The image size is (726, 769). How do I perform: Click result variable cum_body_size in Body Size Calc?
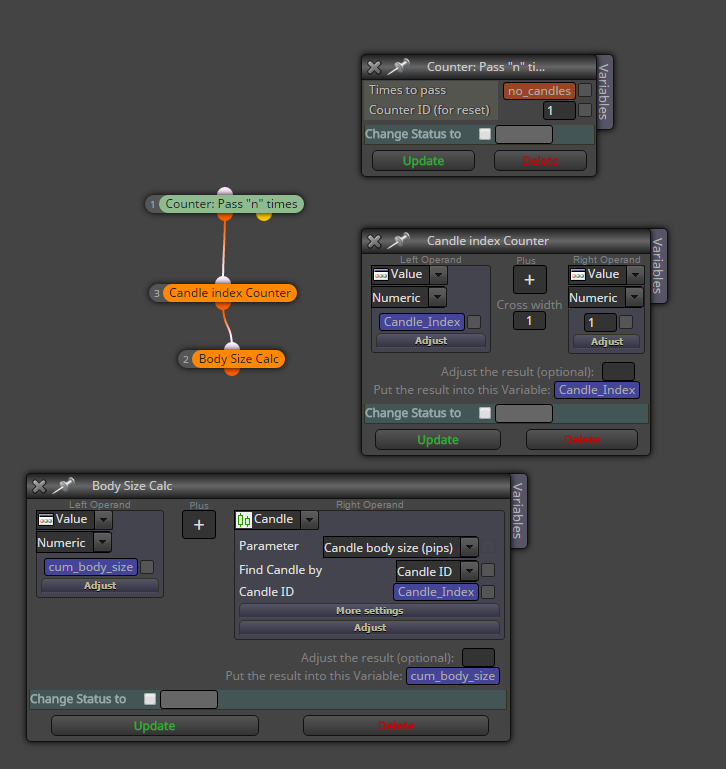click(x=453, y=676)
